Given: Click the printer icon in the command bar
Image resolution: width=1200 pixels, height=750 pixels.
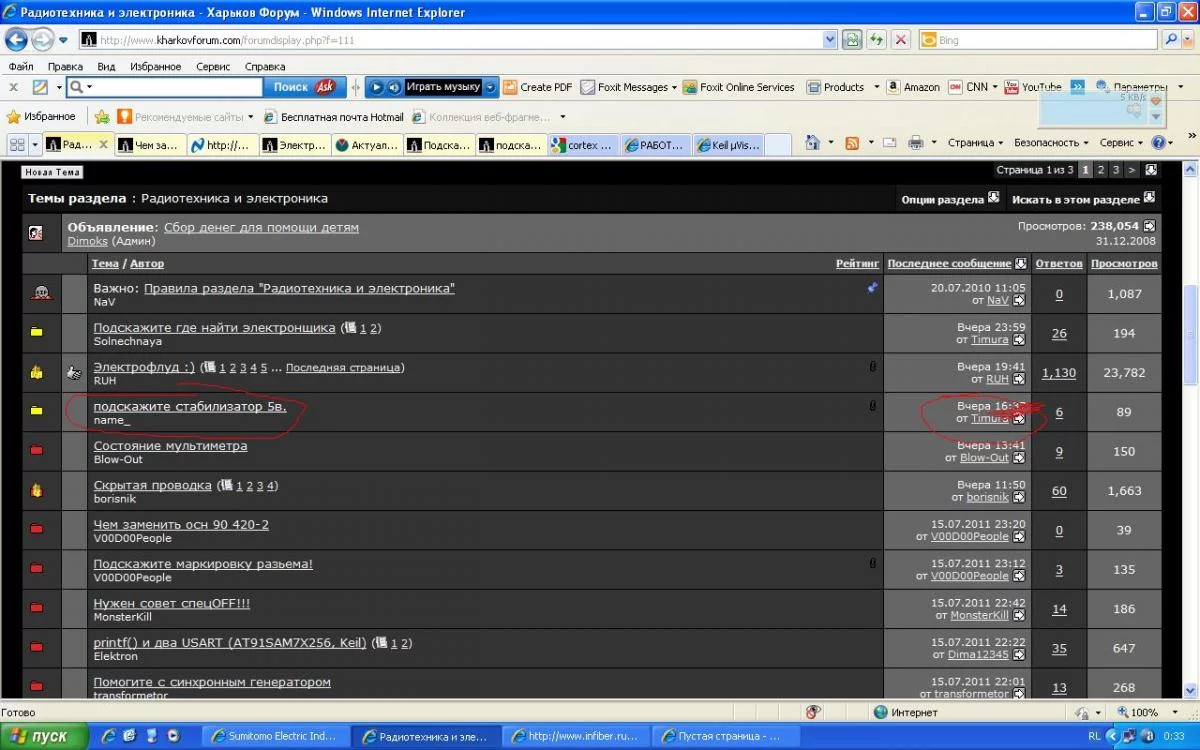Looking at the screenshot, I should coord(915,143).
